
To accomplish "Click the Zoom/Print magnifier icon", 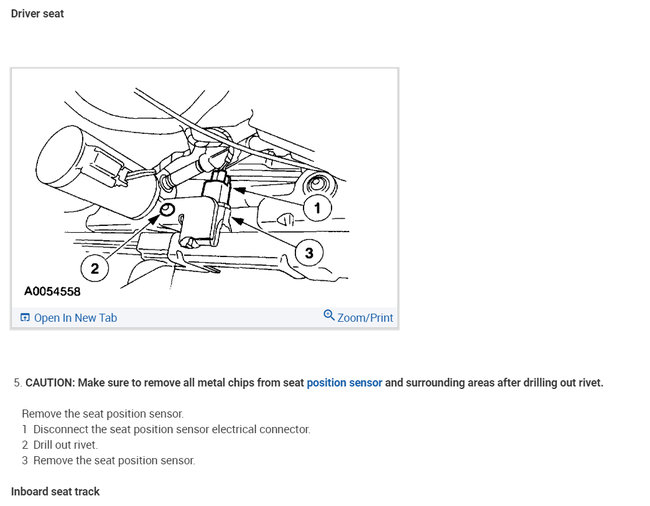I will pos(329,316).
